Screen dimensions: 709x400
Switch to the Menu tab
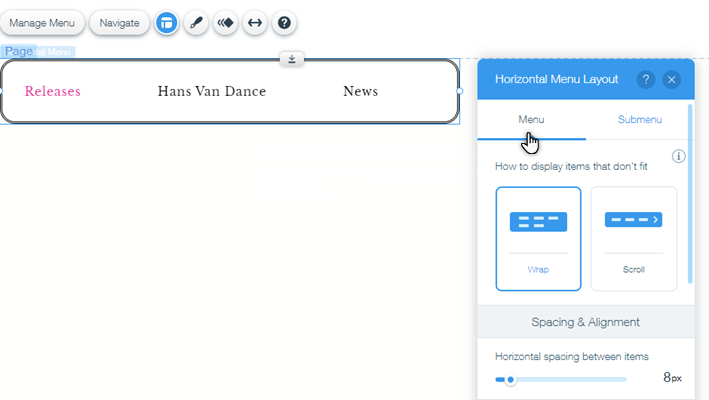pyautogui.click(x=531, y=120)
